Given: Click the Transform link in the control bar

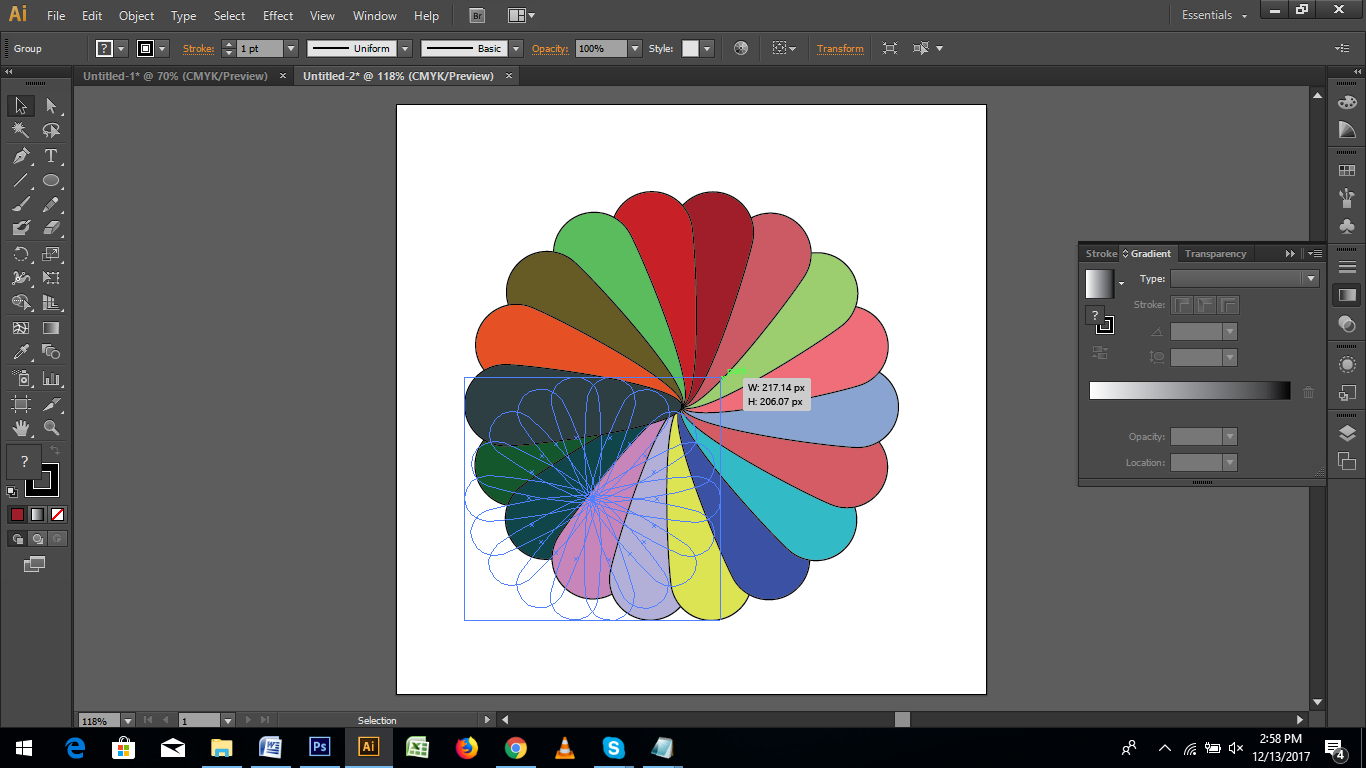Looking at the screenshot, I should tap(840, 47).
